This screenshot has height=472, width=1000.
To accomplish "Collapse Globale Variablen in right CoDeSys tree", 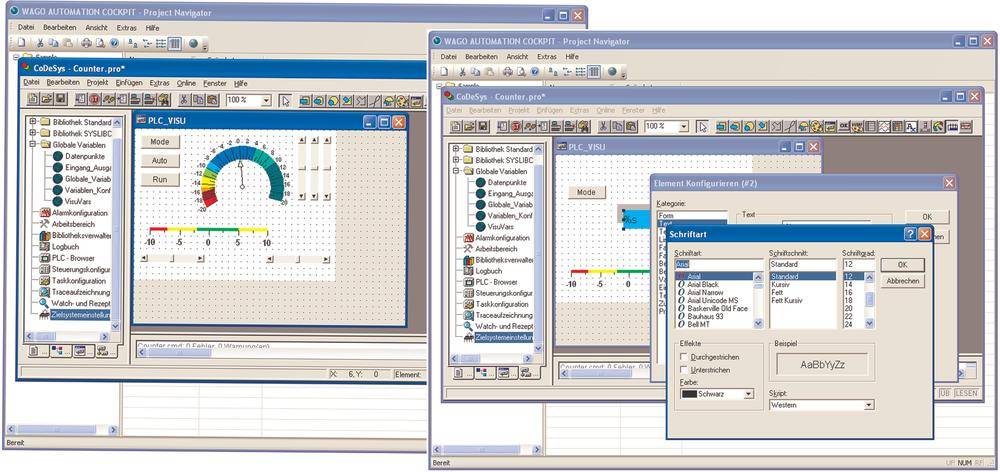I will (x=456, y=171).
